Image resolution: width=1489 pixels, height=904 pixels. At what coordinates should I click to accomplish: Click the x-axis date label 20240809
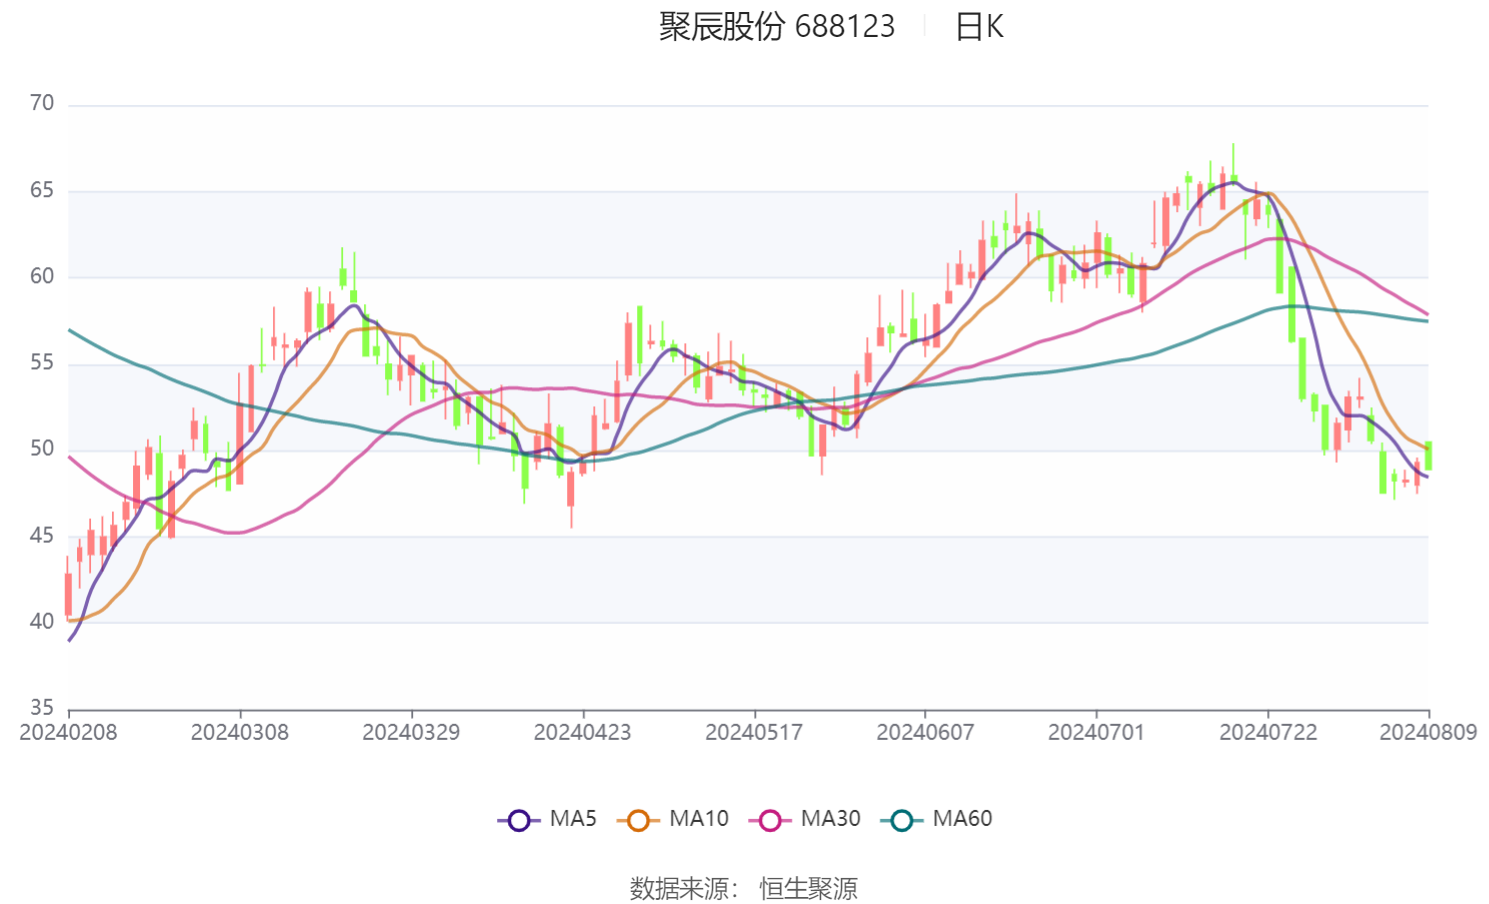click(x=1428, y=732)
